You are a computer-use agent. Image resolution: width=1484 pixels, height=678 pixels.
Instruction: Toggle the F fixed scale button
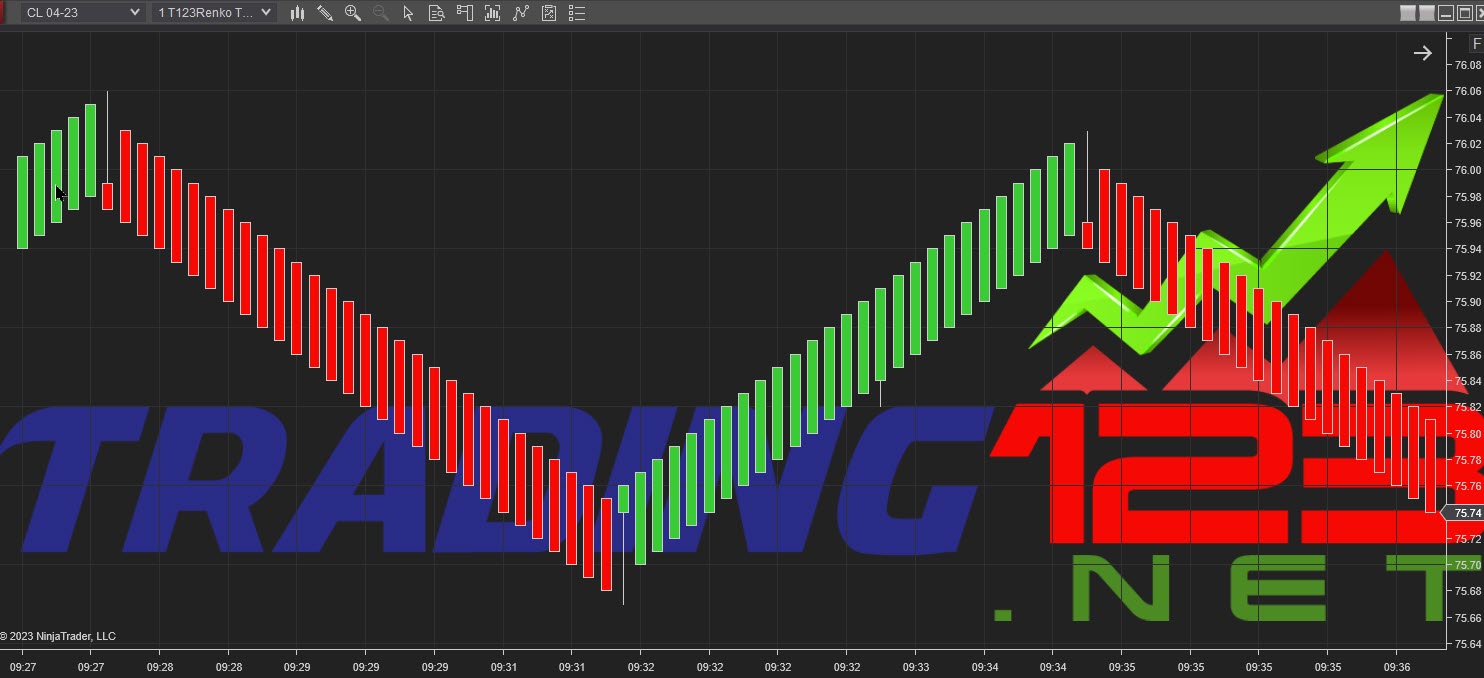coord(1477,44)
